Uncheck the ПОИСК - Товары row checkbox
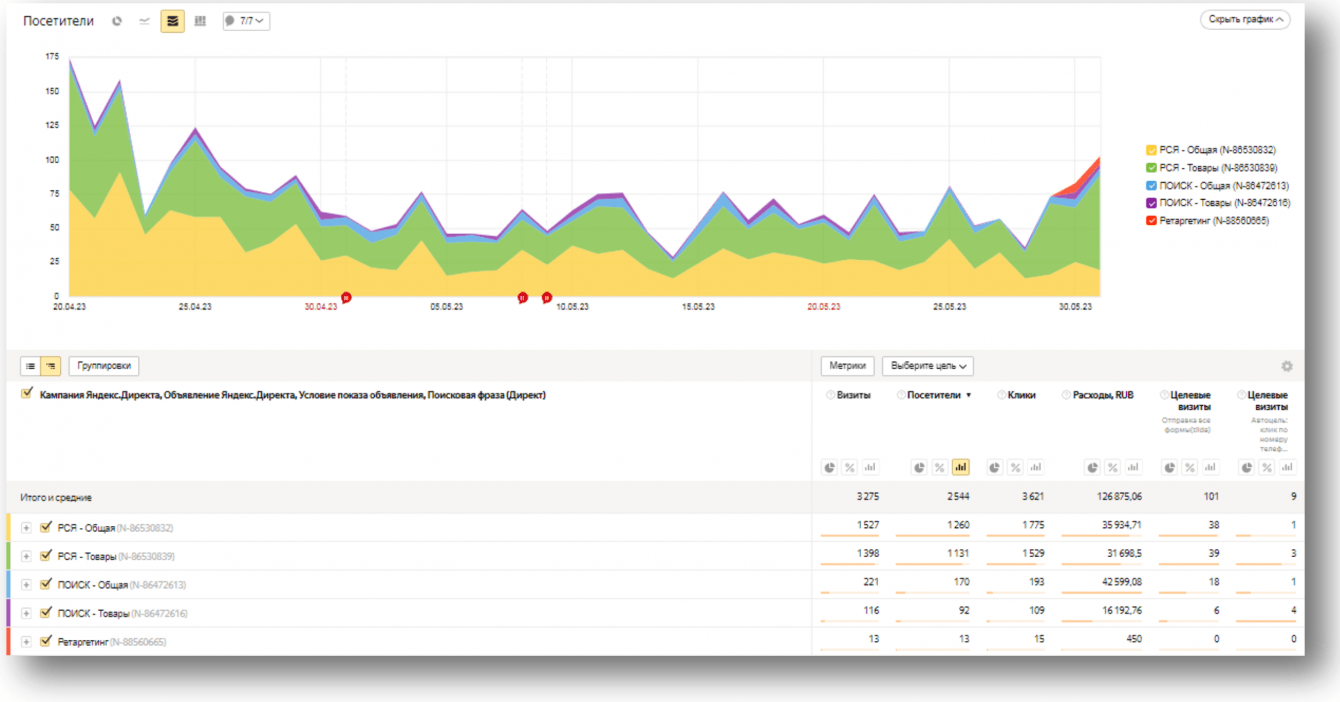Screen dimensions: 1340x702 click(46, 613)
